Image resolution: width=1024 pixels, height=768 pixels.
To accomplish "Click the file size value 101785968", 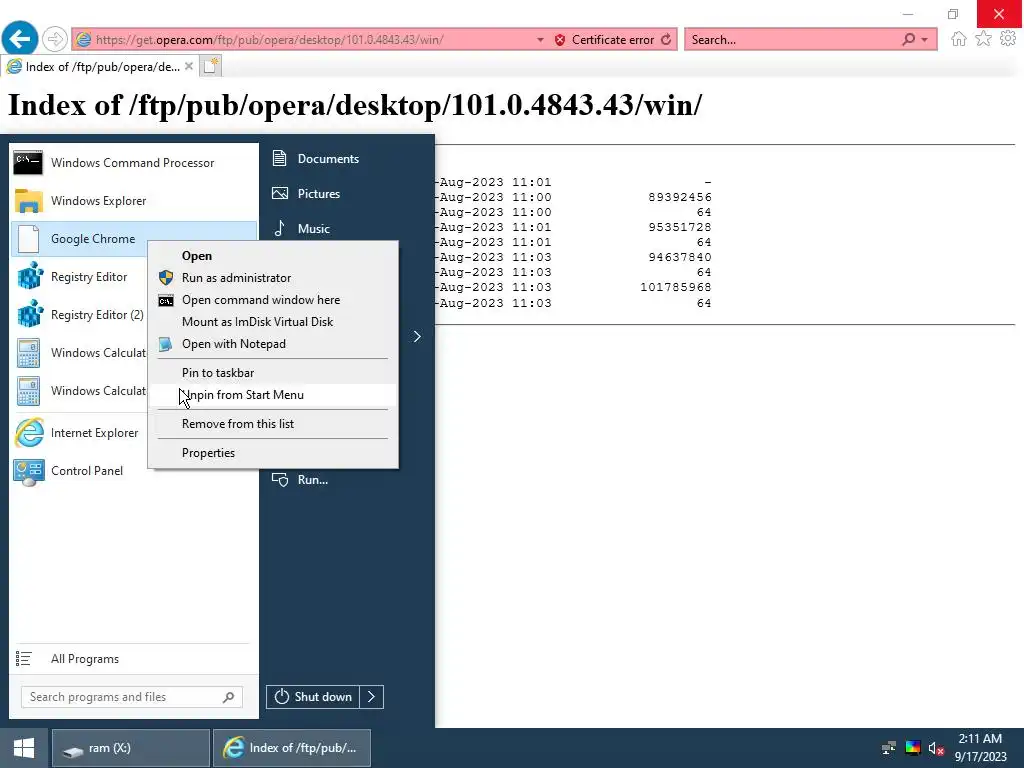I will 676,287.
